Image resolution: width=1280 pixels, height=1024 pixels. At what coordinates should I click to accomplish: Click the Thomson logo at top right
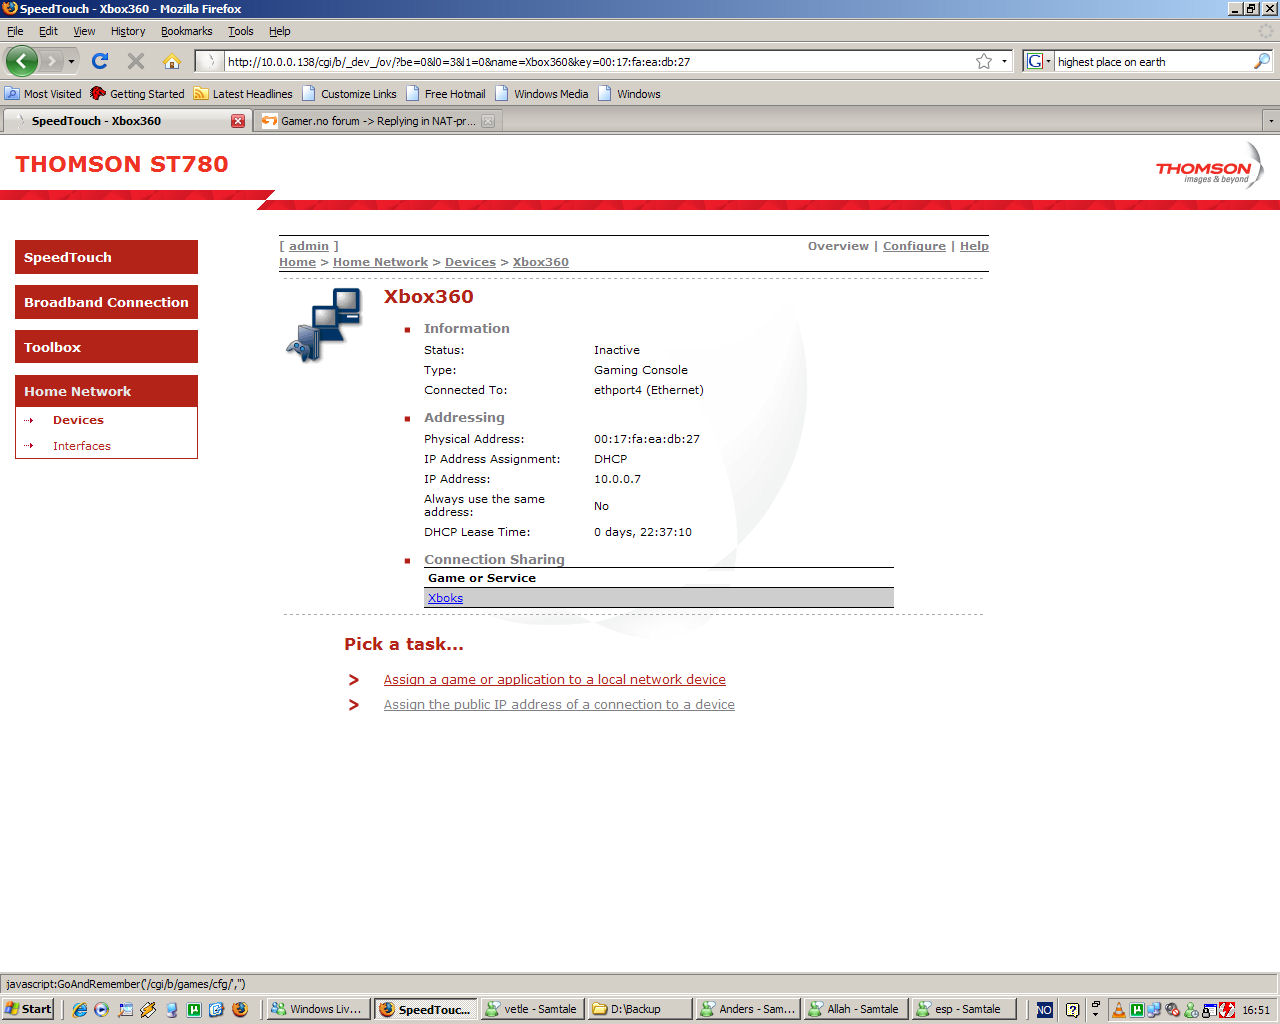[1209, 167]
